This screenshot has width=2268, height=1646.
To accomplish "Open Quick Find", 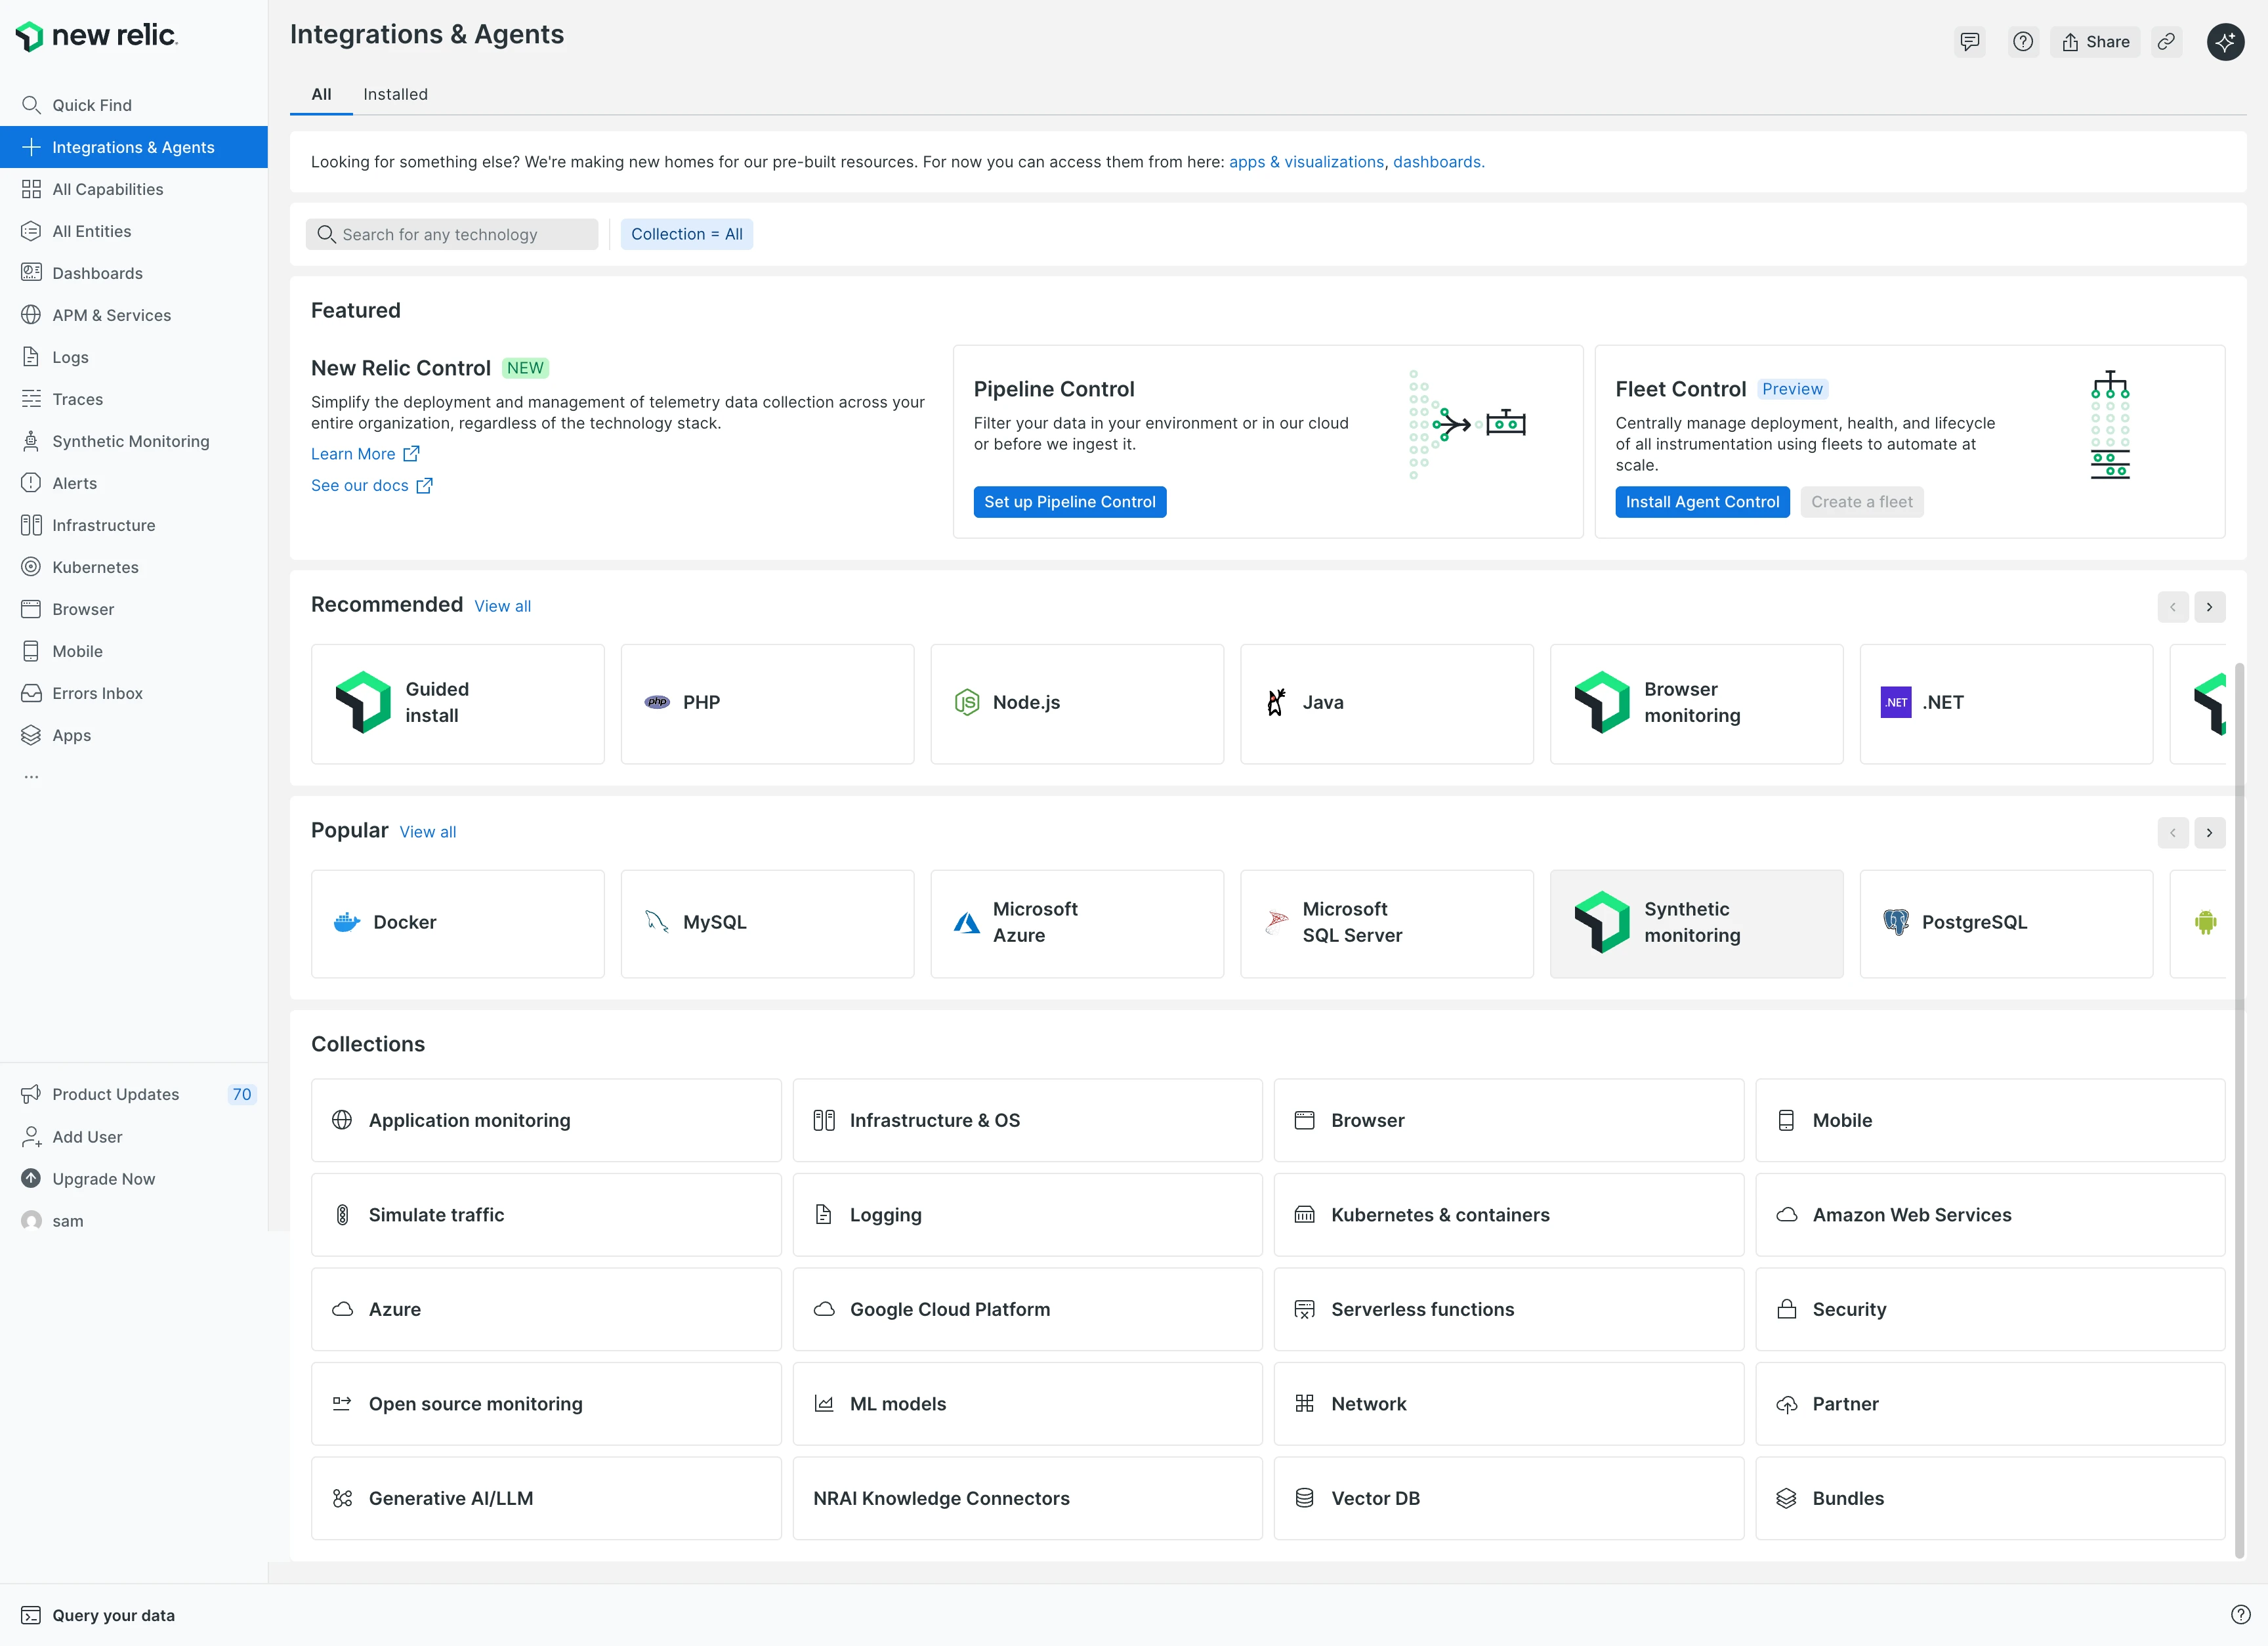I will (x=134, y=105).
